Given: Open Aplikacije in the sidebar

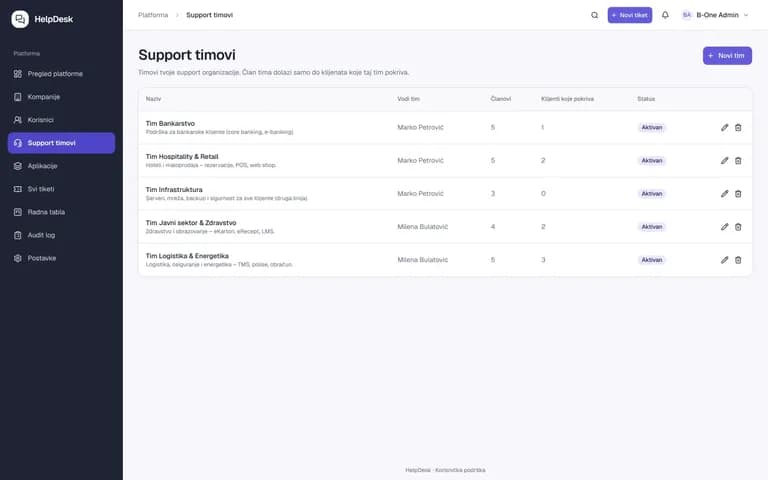Looking at the screenshot, I should point(61,166).
